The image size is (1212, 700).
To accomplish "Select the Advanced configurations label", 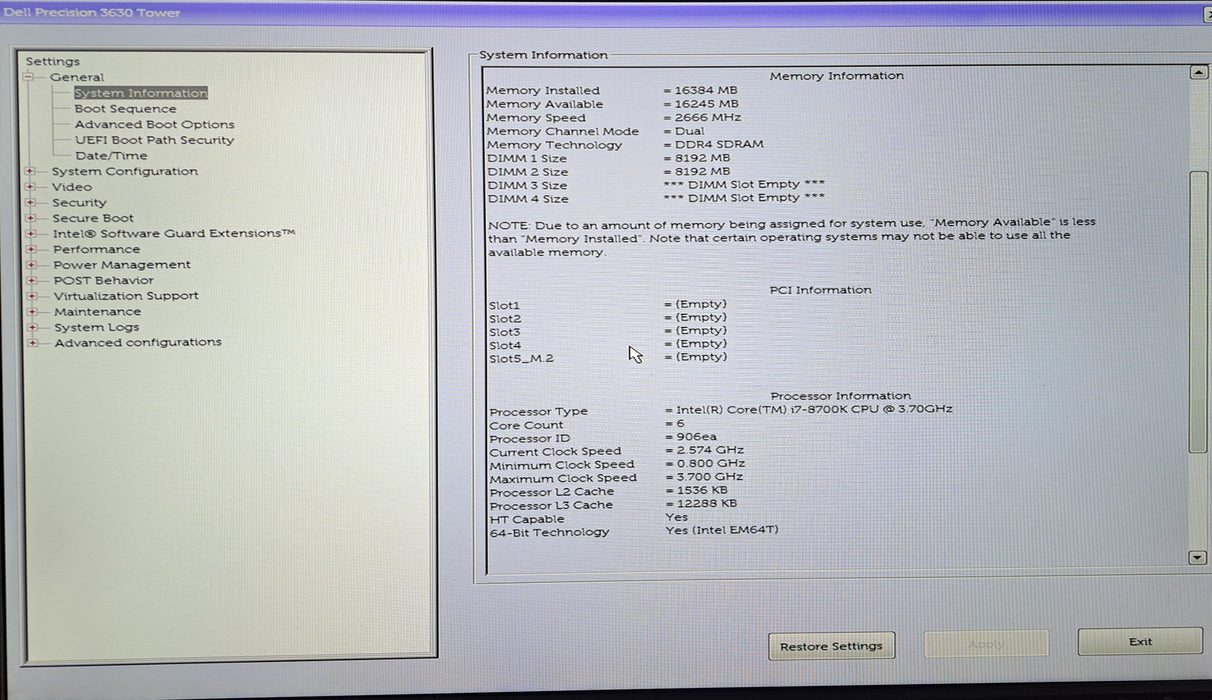I will coord(138,342).
